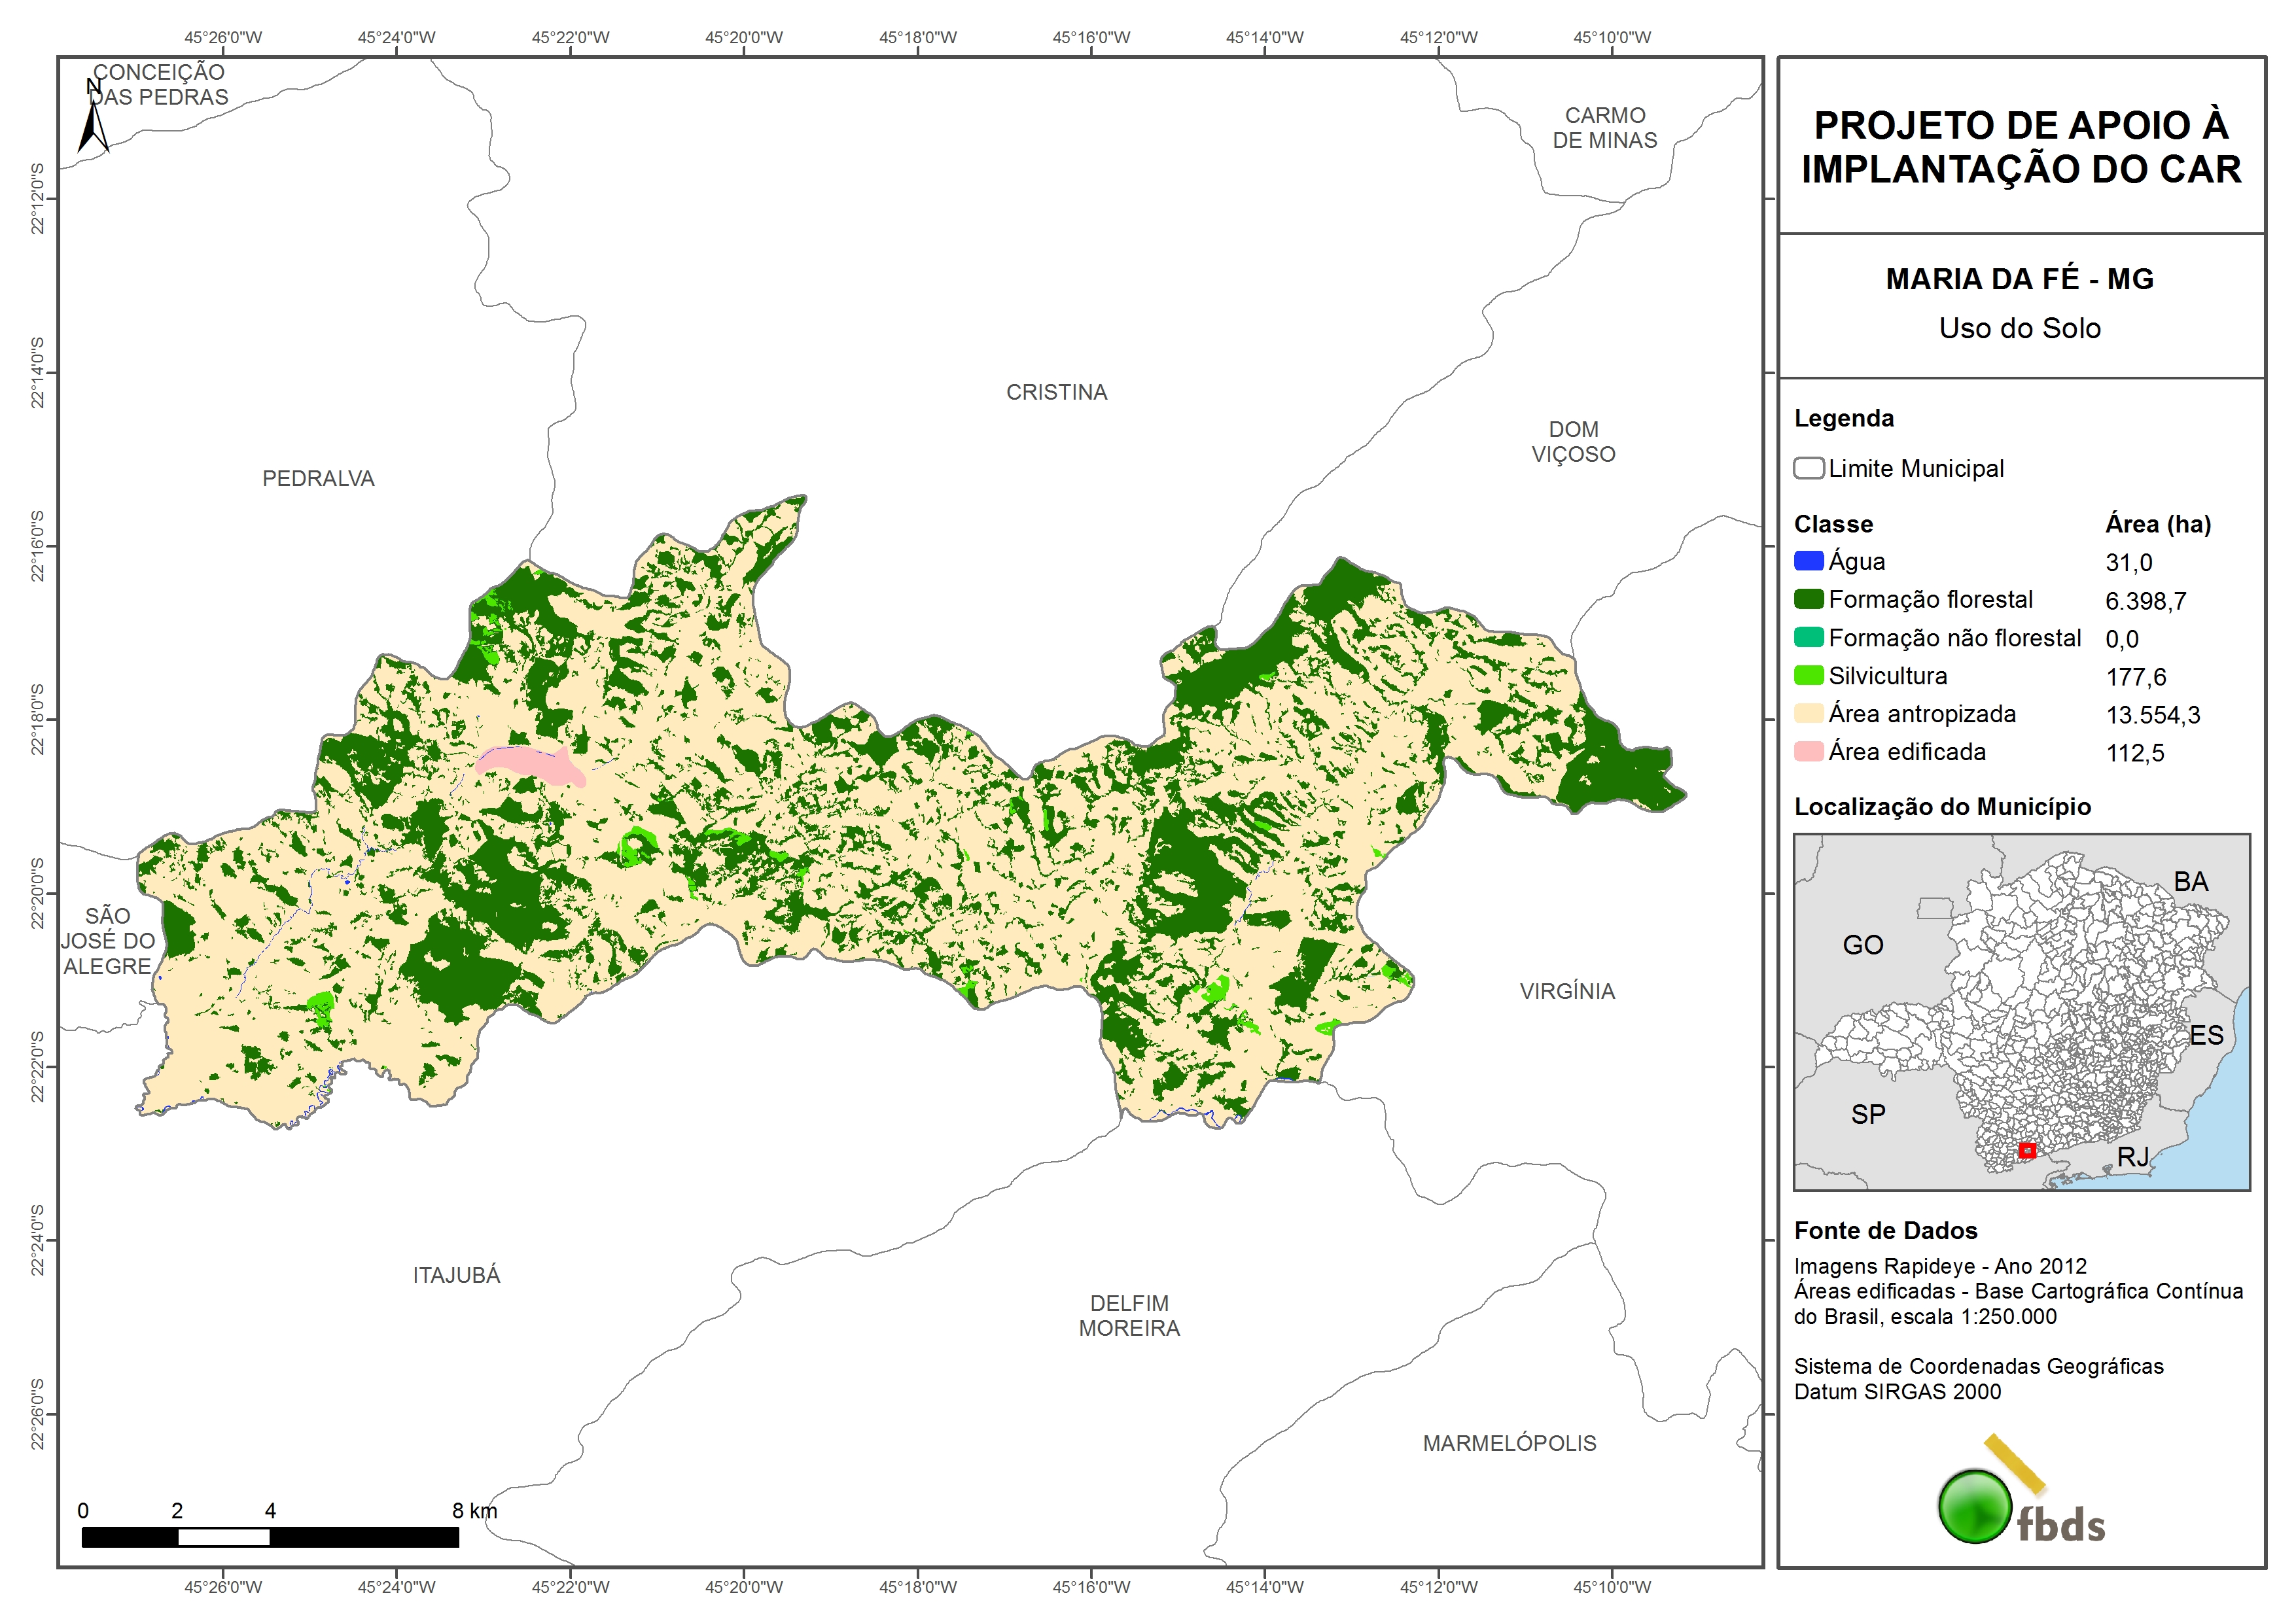Click the teal Formação não florestal swatch
2296x1623 pixels.
(1808, 637)
